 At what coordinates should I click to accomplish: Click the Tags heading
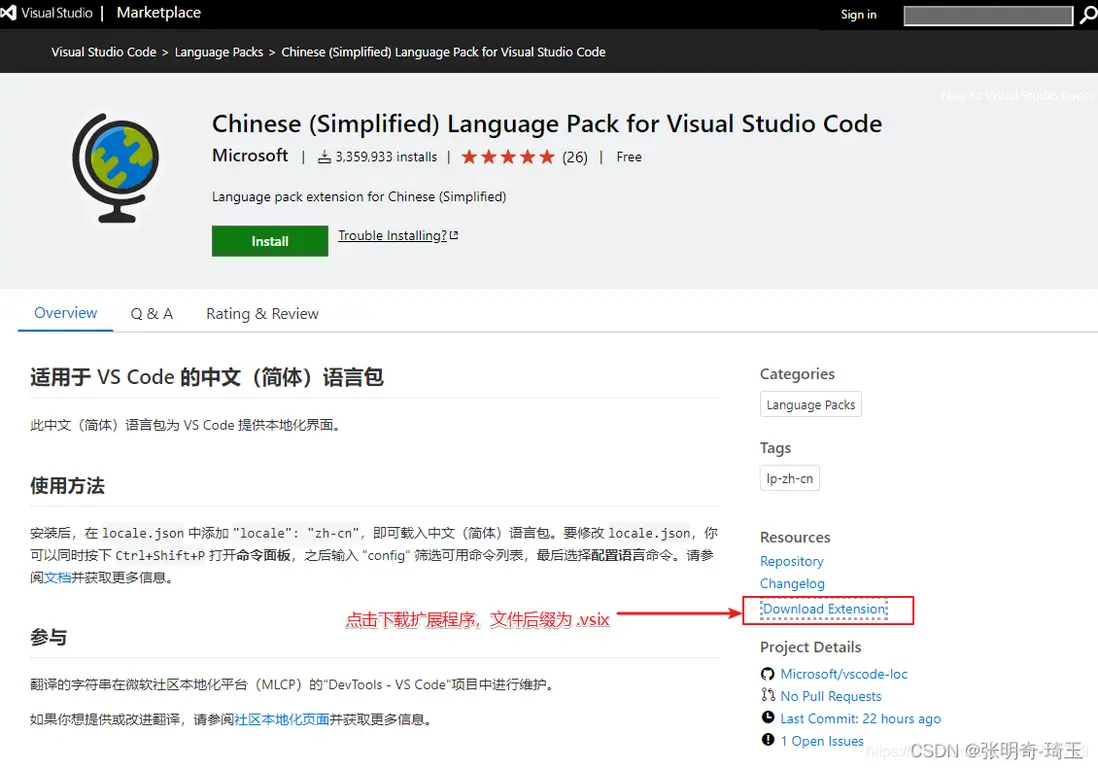coord(775,448)
